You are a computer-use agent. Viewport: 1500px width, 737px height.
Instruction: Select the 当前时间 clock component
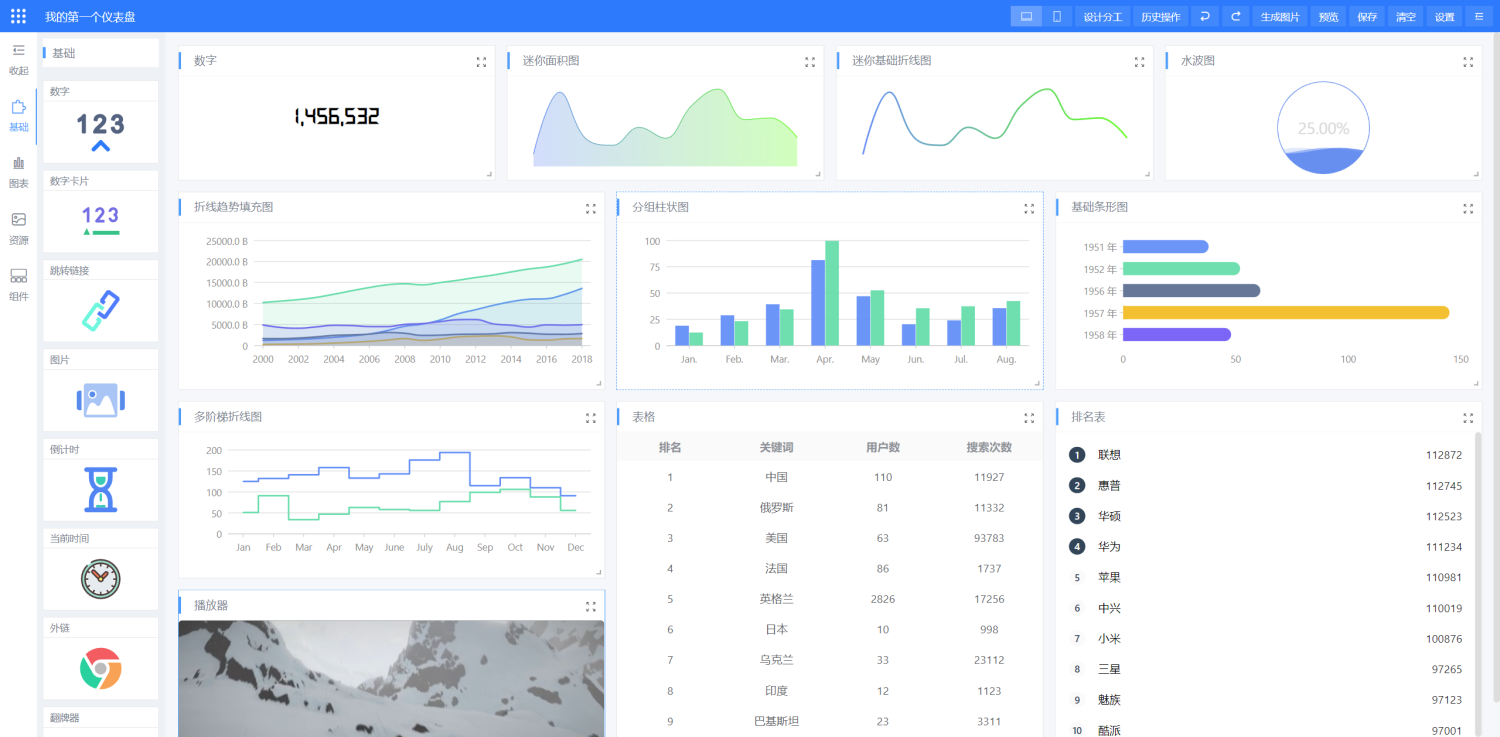[100, 579]
